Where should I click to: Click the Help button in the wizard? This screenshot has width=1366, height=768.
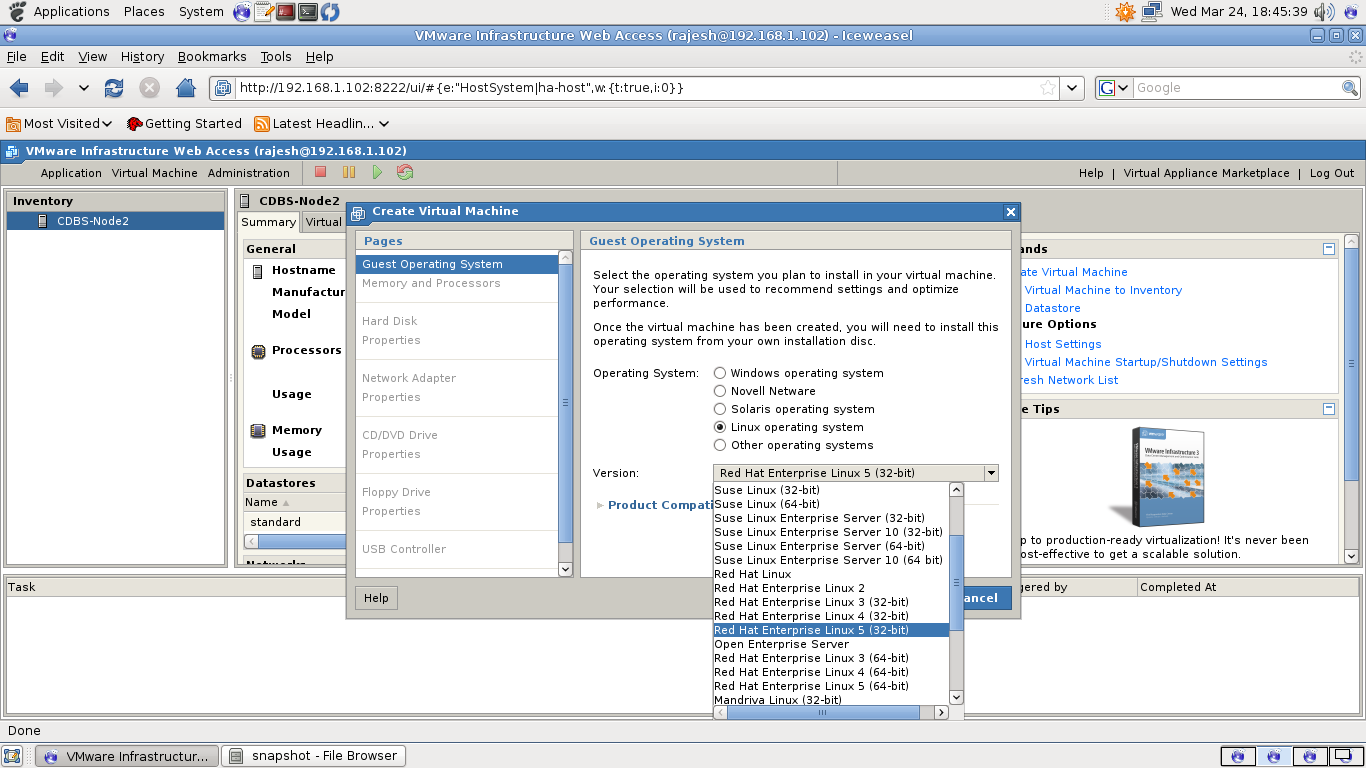(x=375, y=597)
